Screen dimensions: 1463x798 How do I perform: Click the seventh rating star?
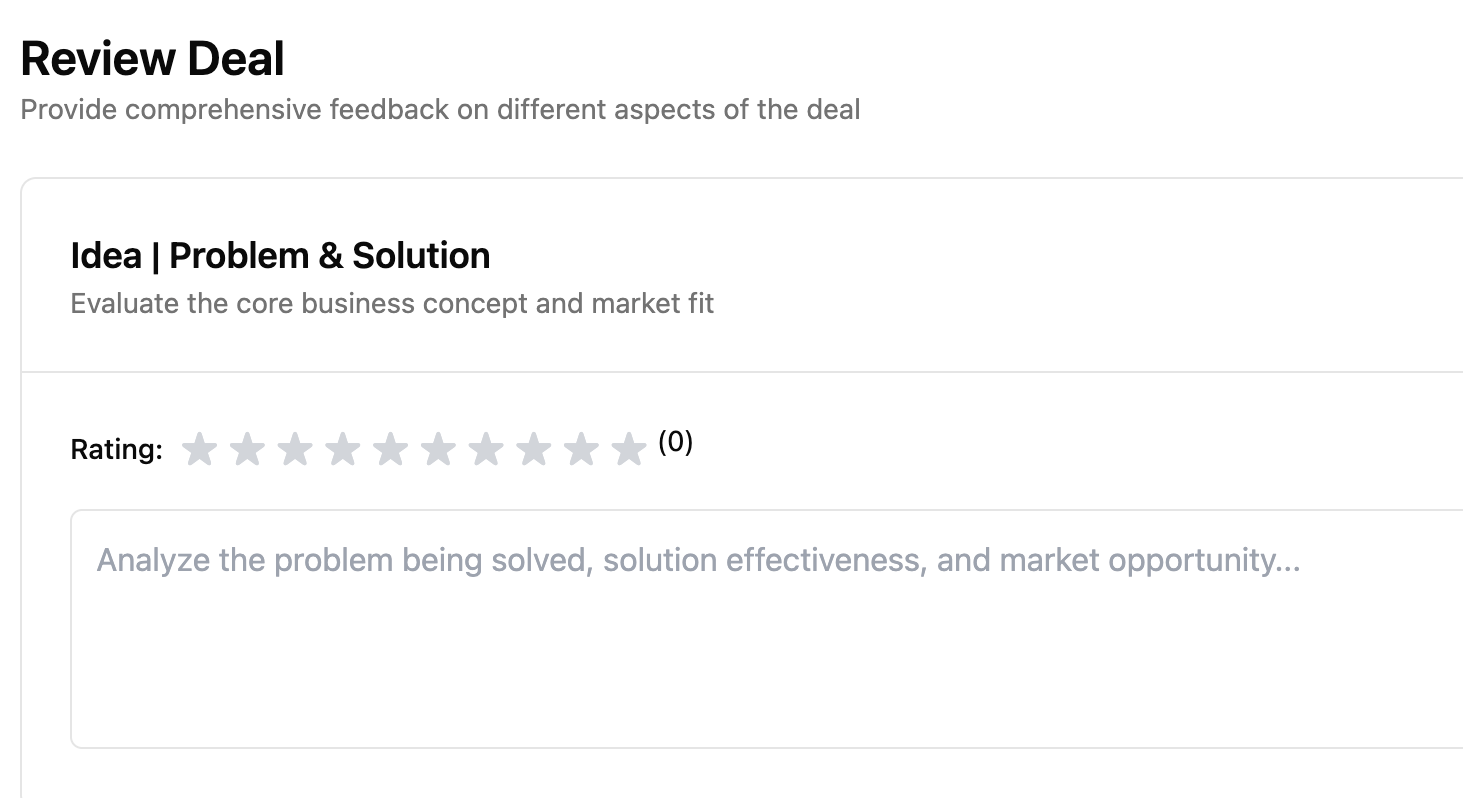tap(487, 449)
